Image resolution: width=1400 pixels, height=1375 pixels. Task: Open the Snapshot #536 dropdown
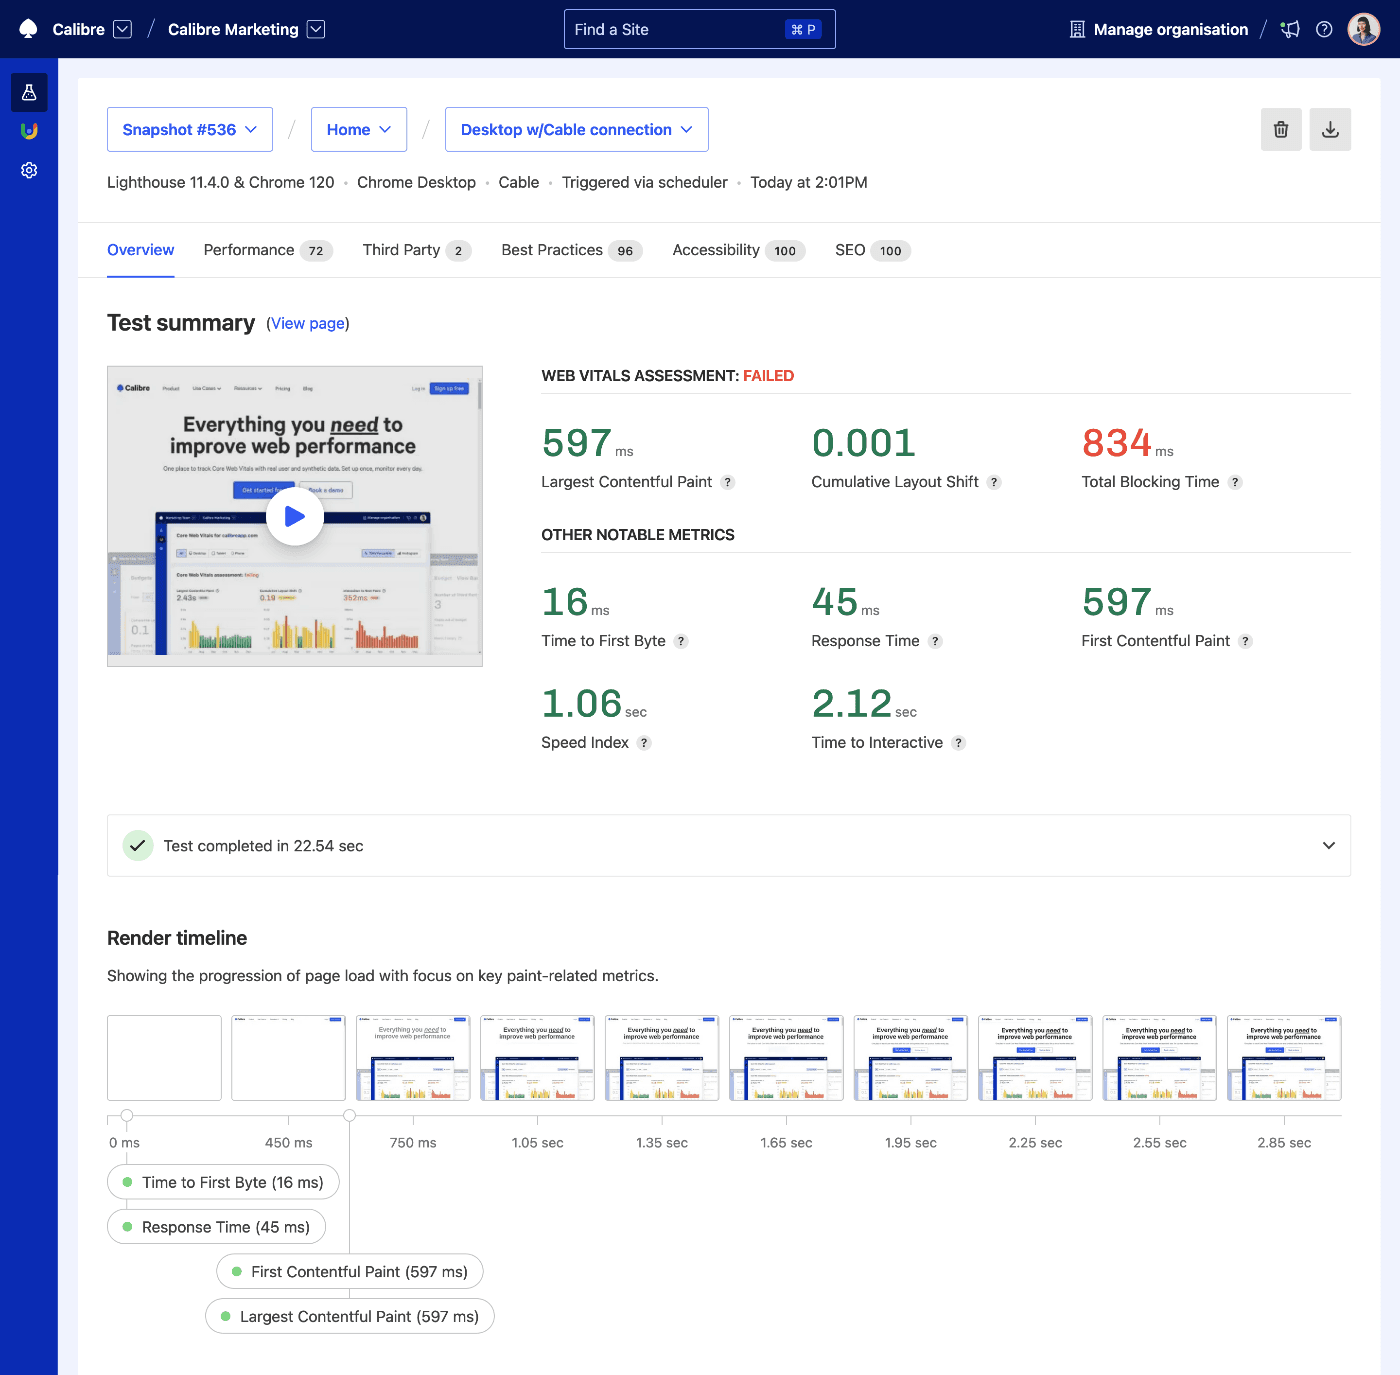coord(189,129)
